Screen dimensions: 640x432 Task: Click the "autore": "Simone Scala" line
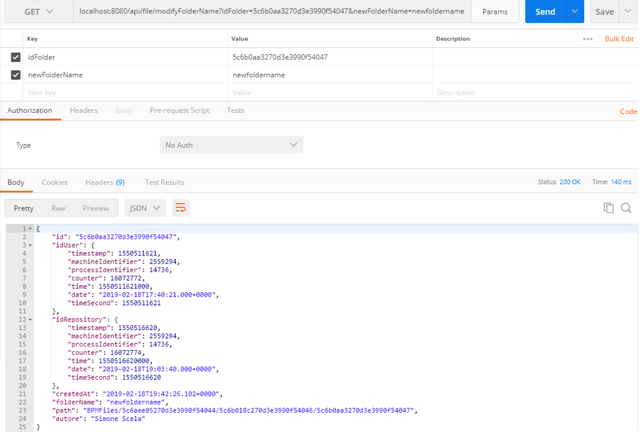(98, 419)
